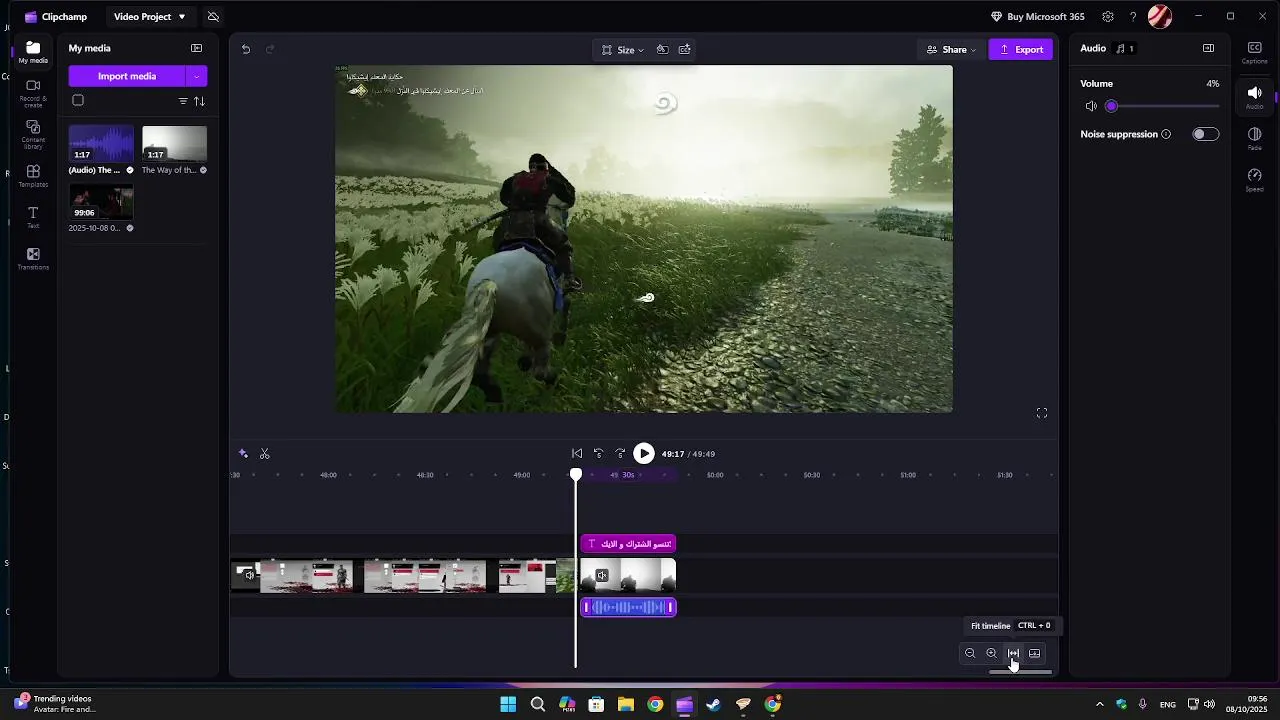Click the background removal icon beside Size
This screenshot has height=720, width=1280.
coord(662,49)
